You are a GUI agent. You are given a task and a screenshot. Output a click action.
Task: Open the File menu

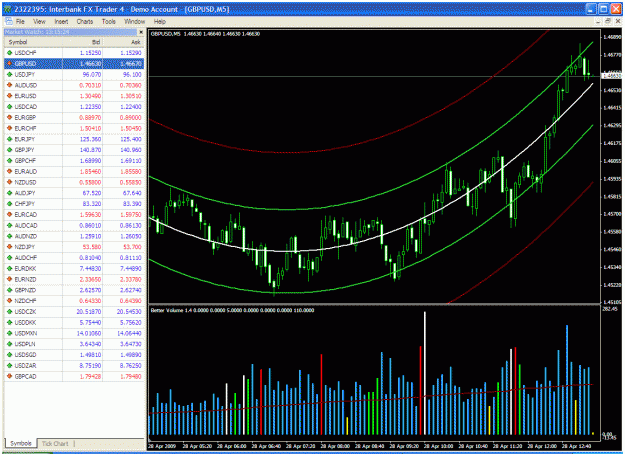click(x=20, y=22)
